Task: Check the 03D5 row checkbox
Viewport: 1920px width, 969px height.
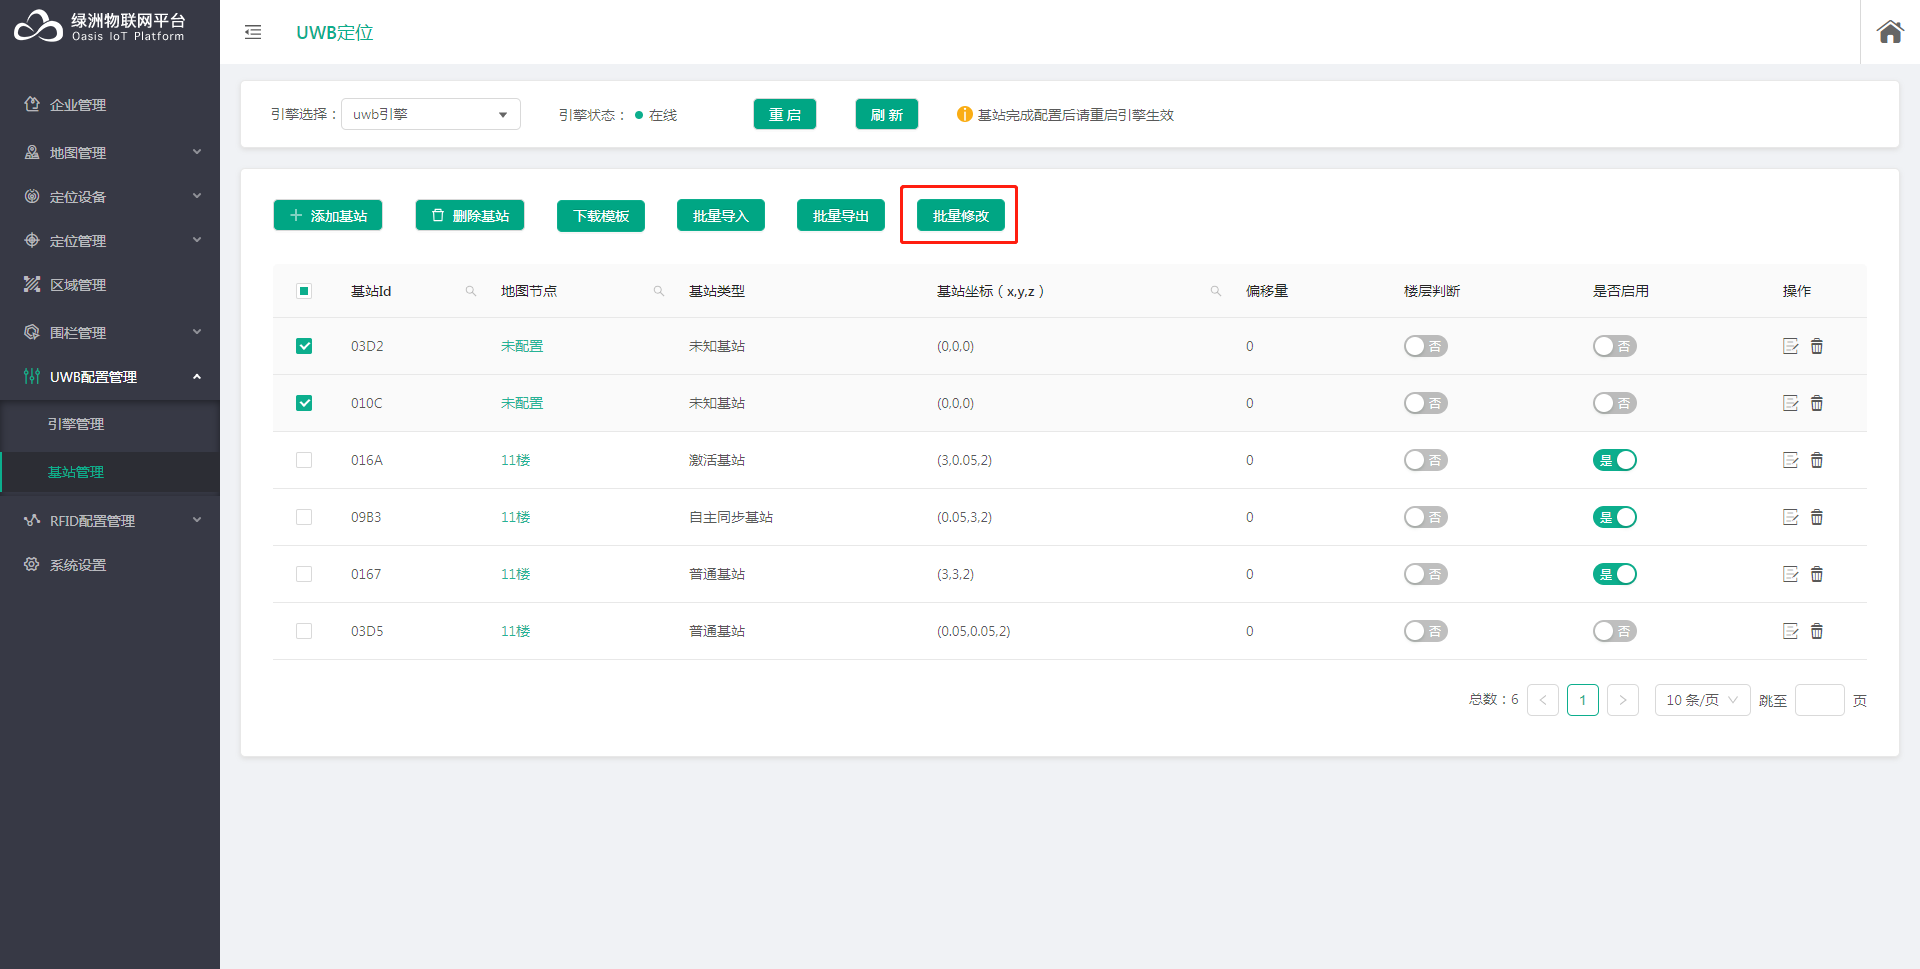Action: (304, 631)
